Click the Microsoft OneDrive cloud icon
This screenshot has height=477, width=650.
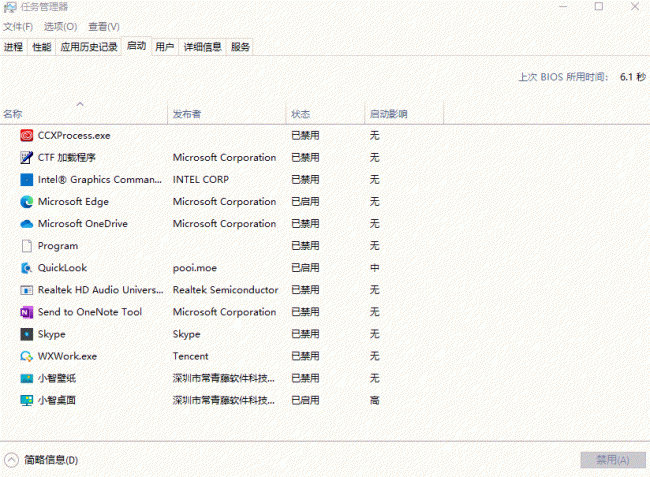(27, 224)
